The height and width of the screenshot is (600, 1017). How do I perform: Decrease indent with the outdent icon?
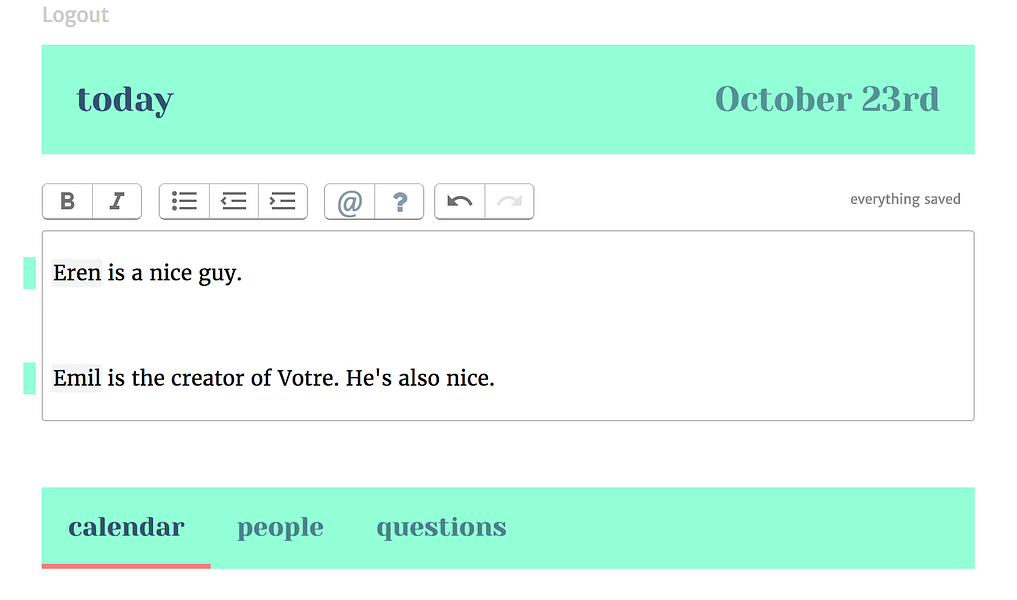tap(233, 201)
